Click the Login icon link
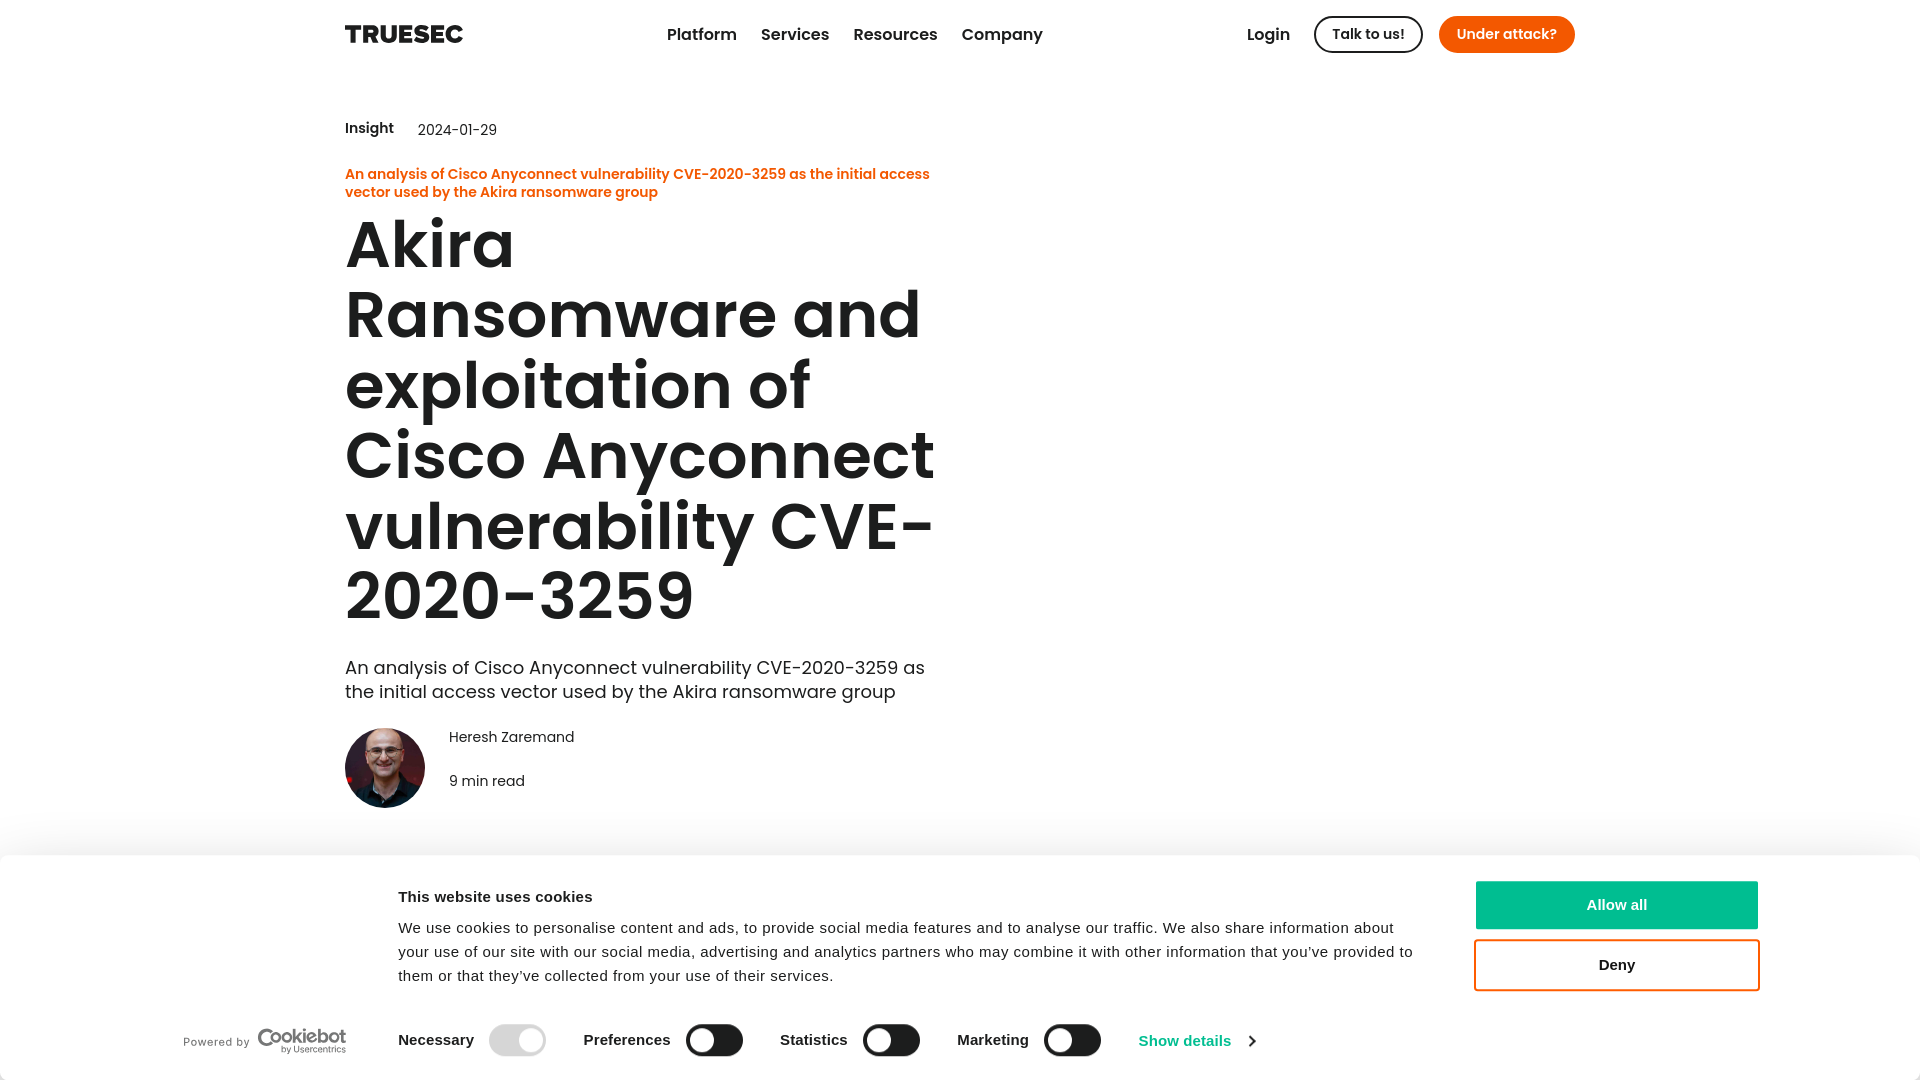 click(1269, 34)
